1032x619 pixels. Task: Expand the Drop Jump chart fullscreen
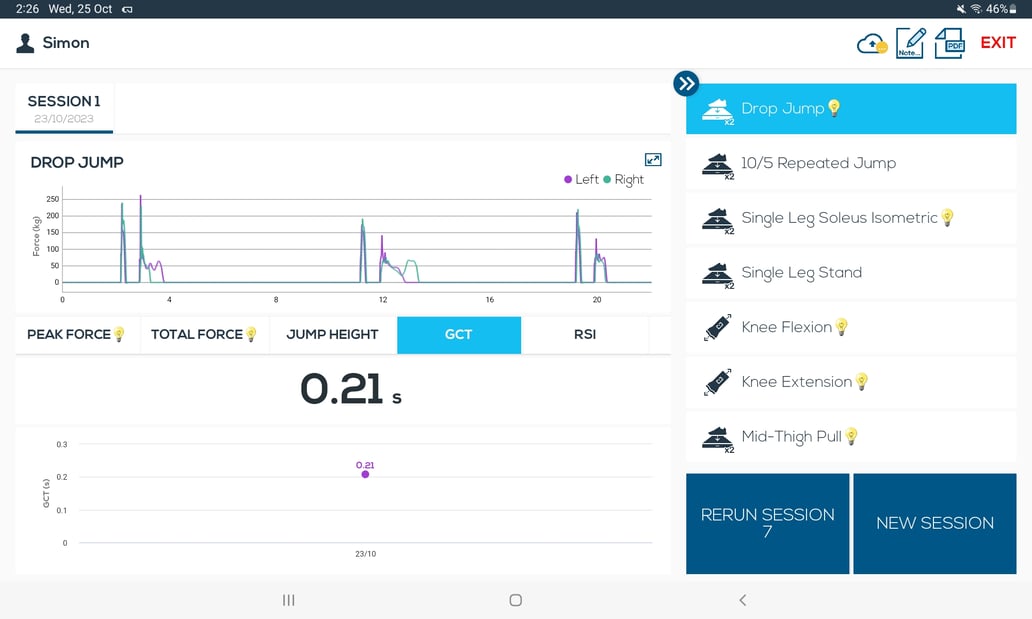click(653, 159)
